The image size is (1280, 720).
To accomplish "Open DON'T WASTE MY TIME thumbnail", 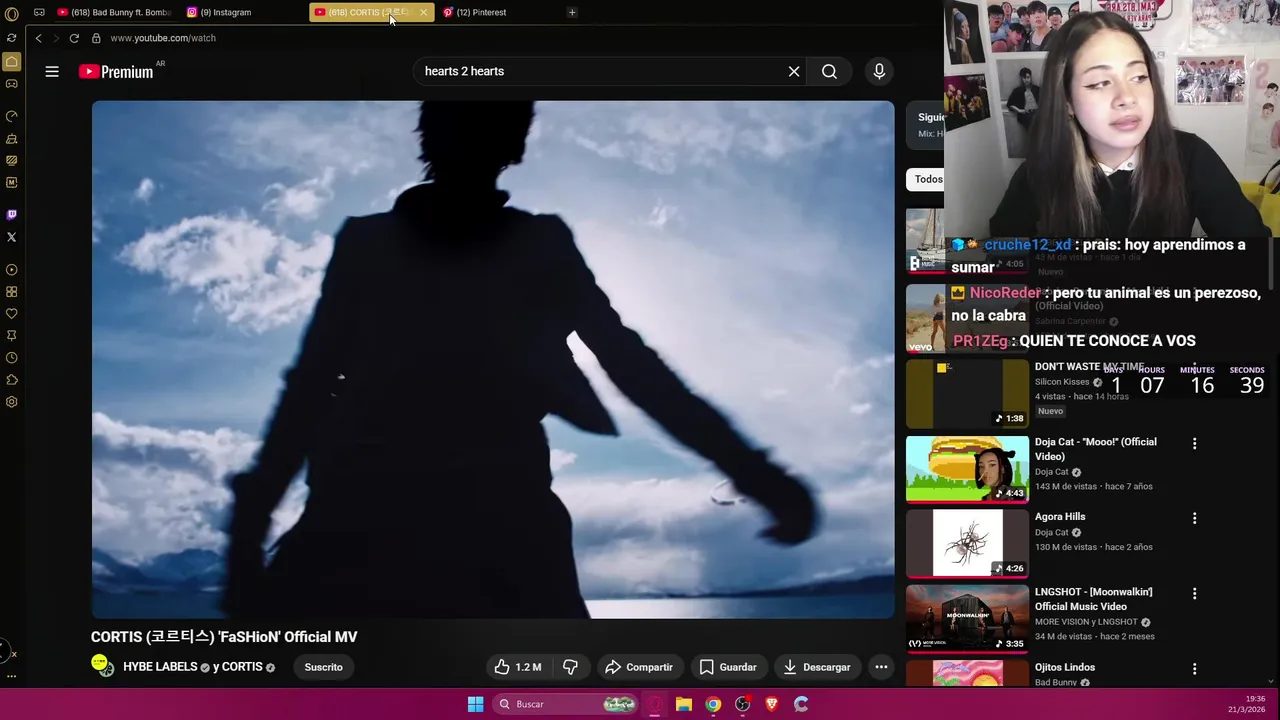I will coord(967,393).
